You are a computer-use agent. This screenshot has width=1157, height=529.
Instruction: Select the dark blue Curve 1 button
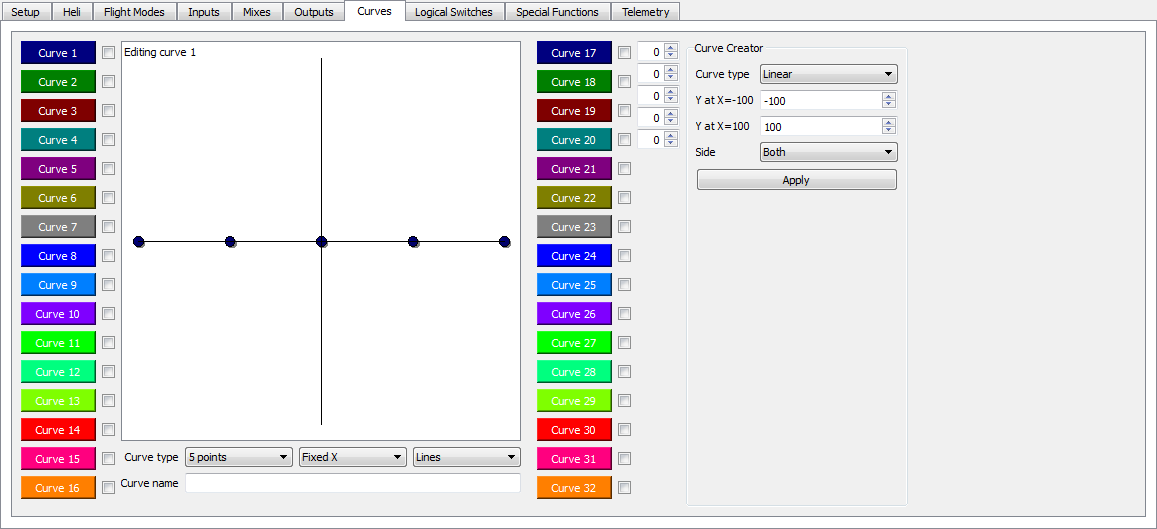[58, 53]
